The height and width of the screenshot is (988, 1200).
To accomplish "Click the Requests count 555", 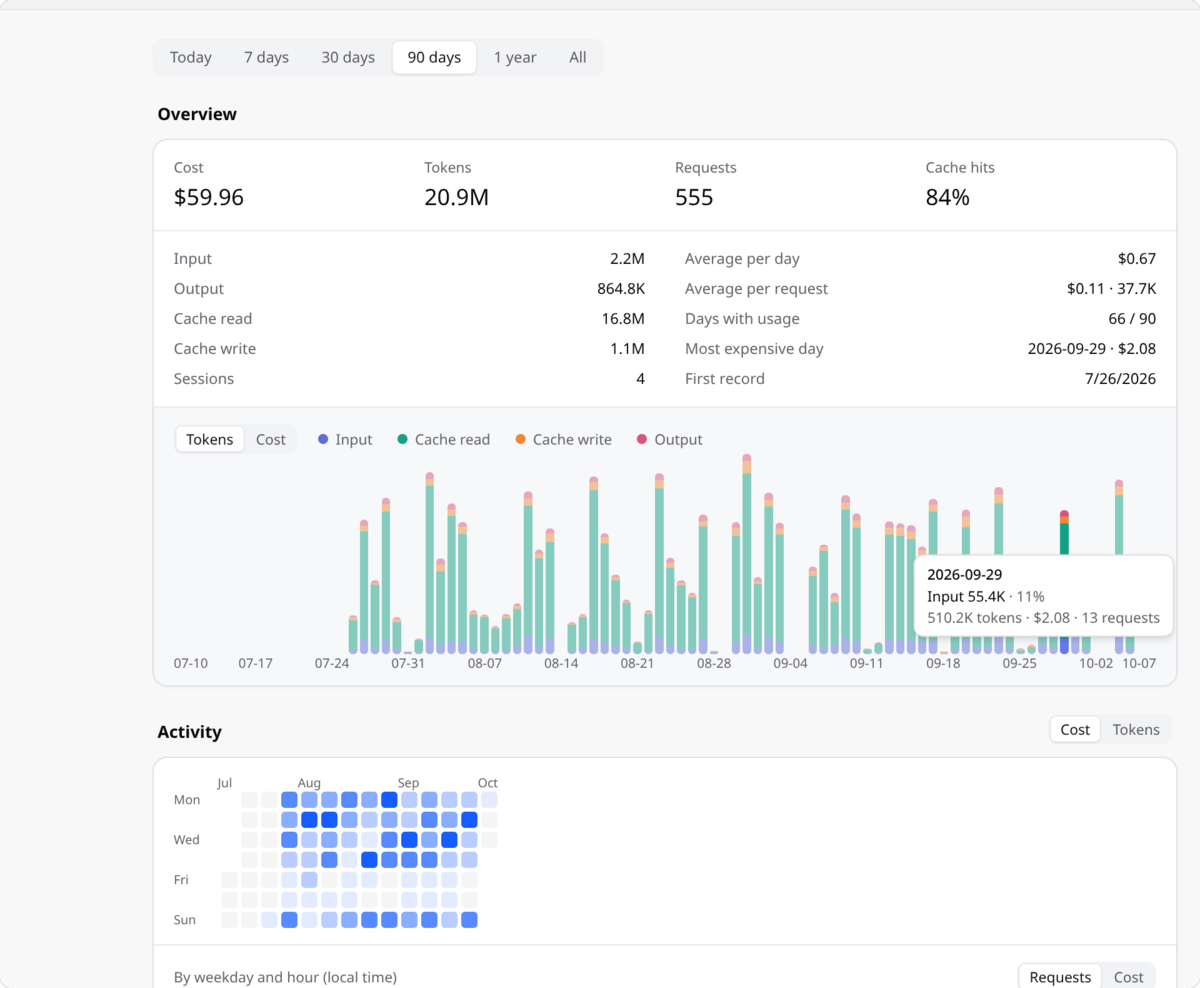I will click(694, 198).
